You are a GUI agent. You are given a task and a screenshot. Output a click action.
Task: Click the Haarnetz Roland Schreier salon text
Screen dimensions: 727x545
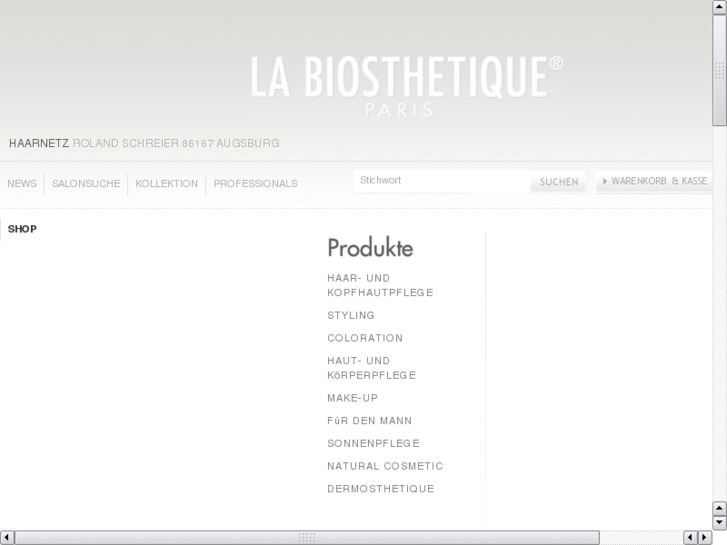[x=144, y=143]
